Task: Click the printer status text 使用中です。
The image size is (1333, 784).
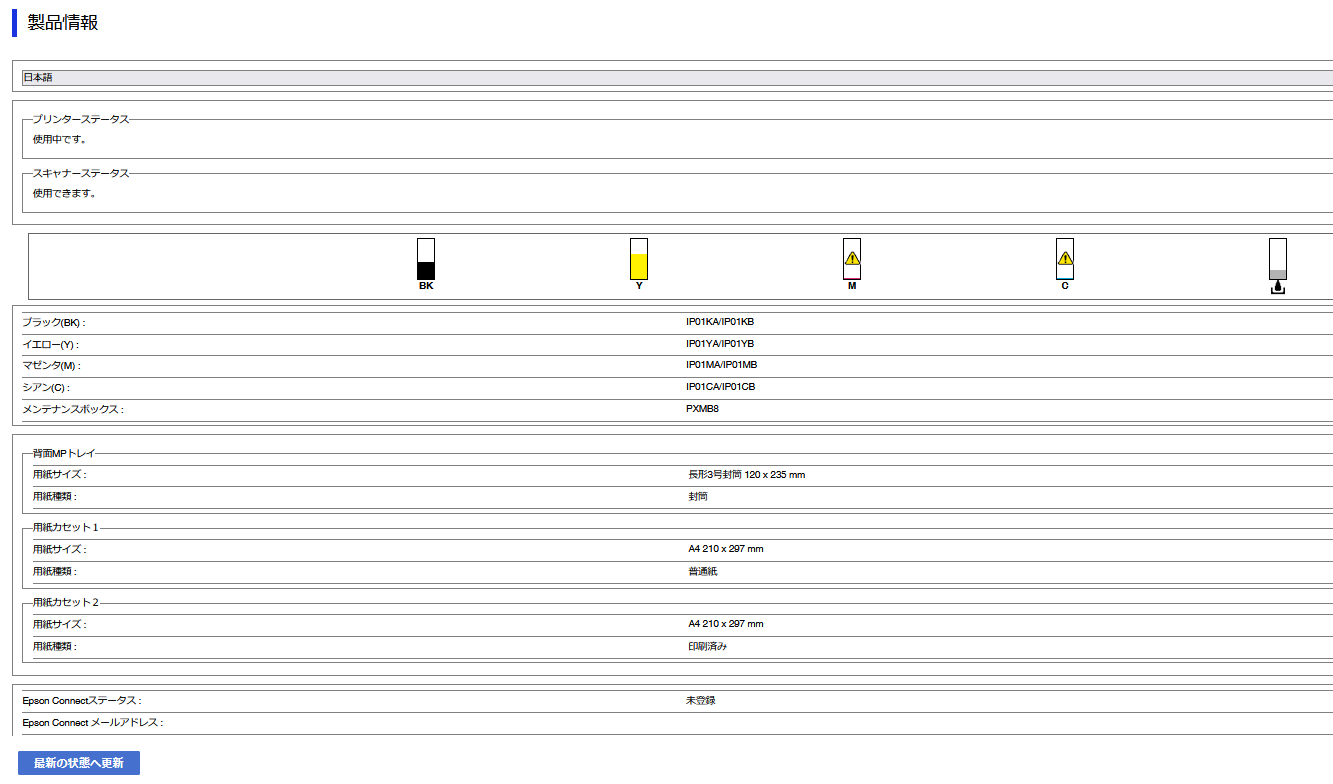Action: 59,139
